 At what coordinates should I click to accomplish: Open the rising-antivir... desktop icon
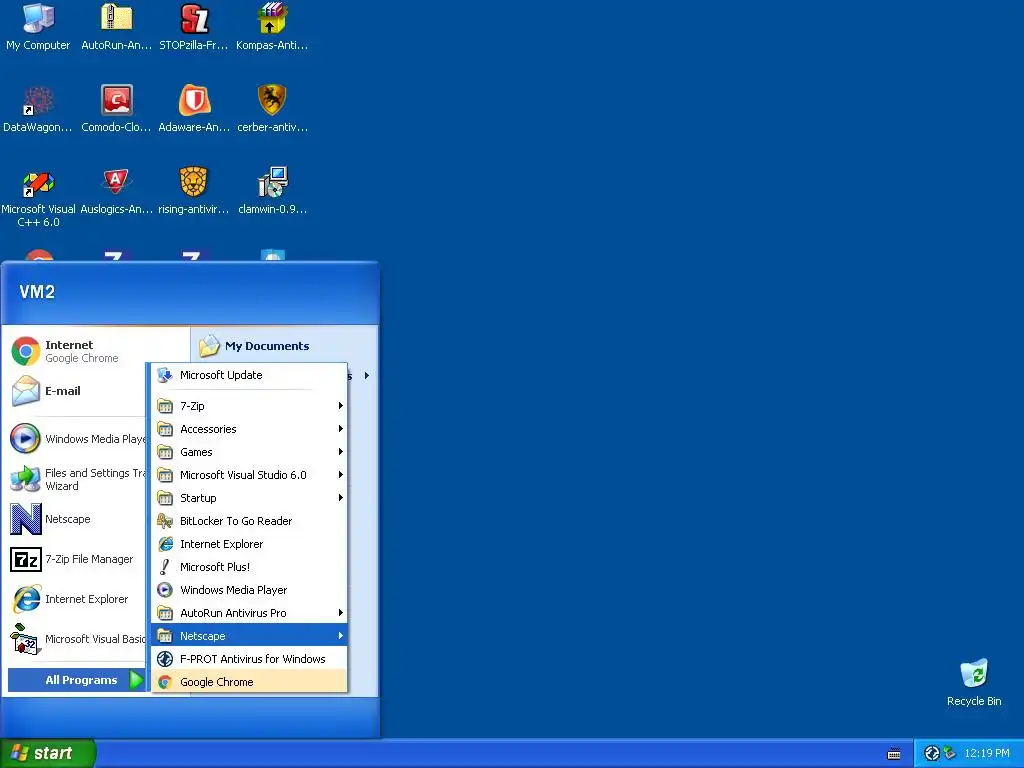[x=194, y=191]
